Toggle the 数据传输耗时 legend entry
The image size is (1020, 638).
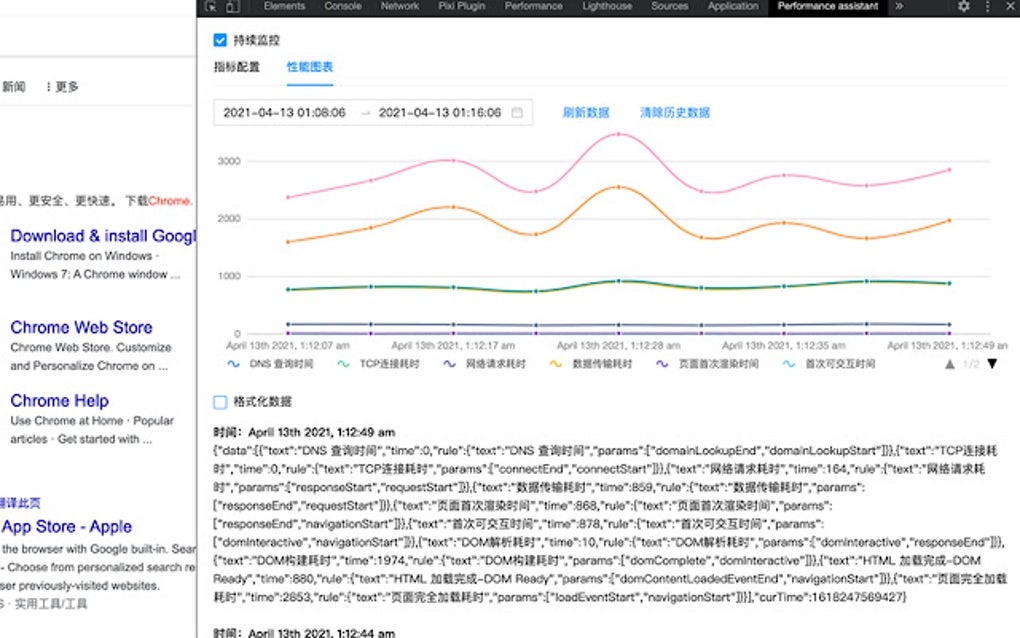554,364
